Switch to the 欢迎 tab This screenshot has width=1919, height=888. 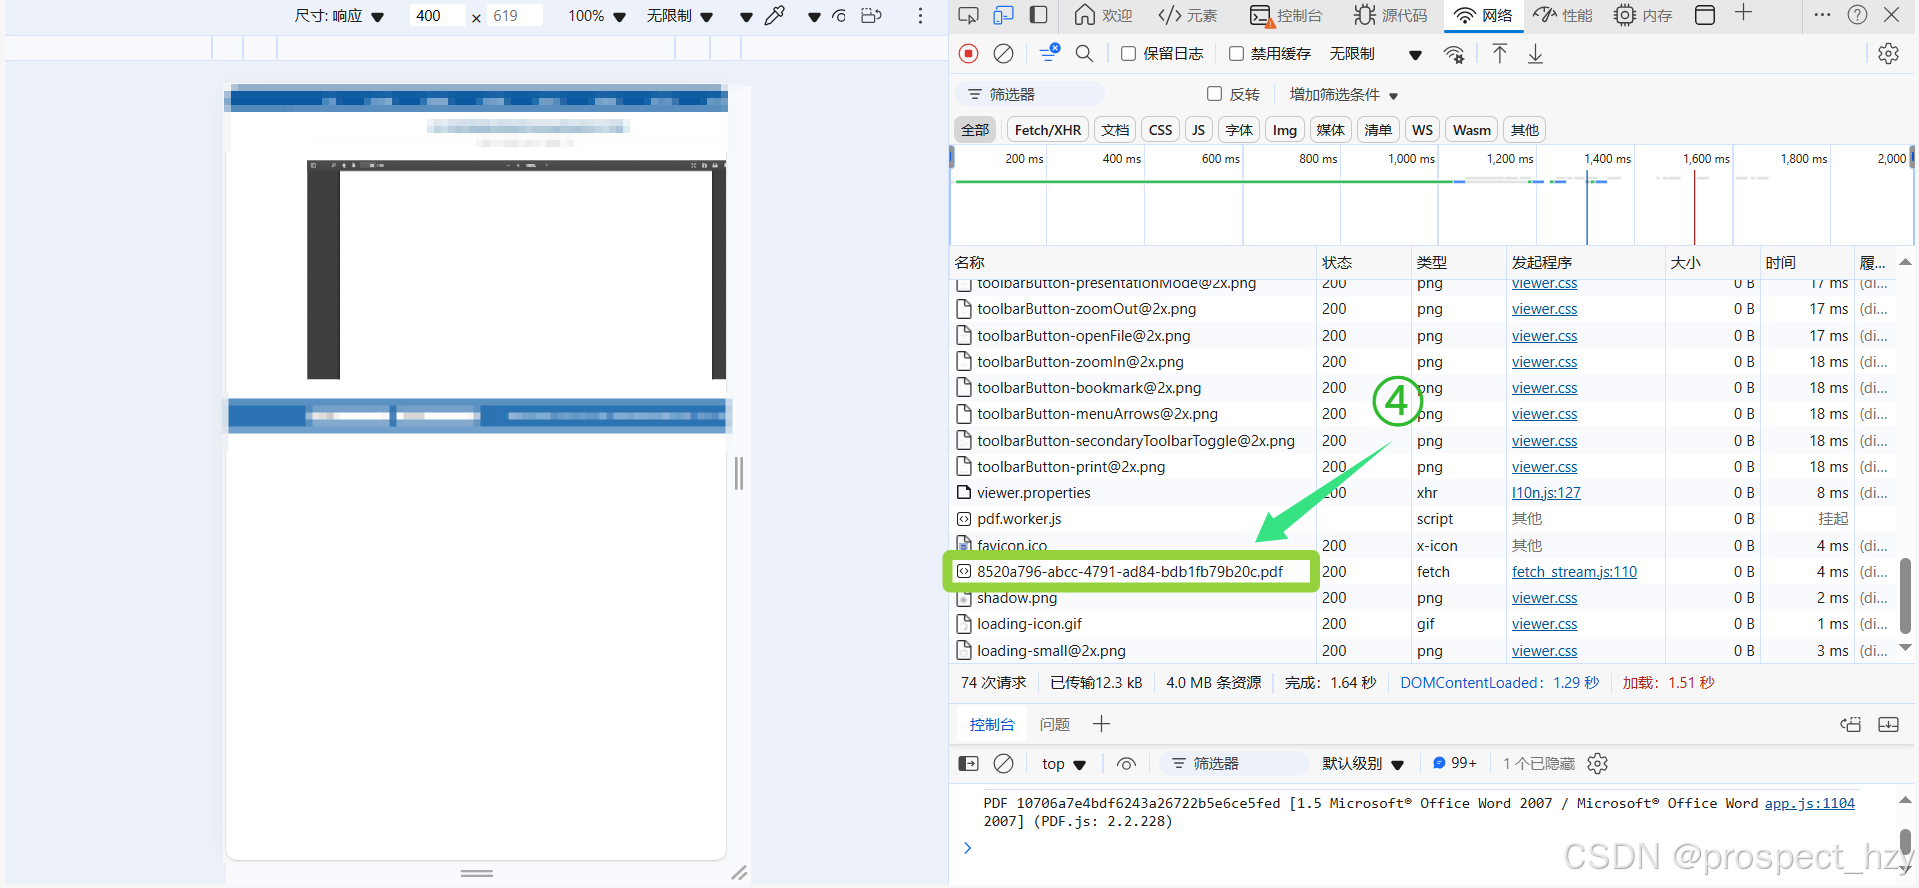(1103, 15)
